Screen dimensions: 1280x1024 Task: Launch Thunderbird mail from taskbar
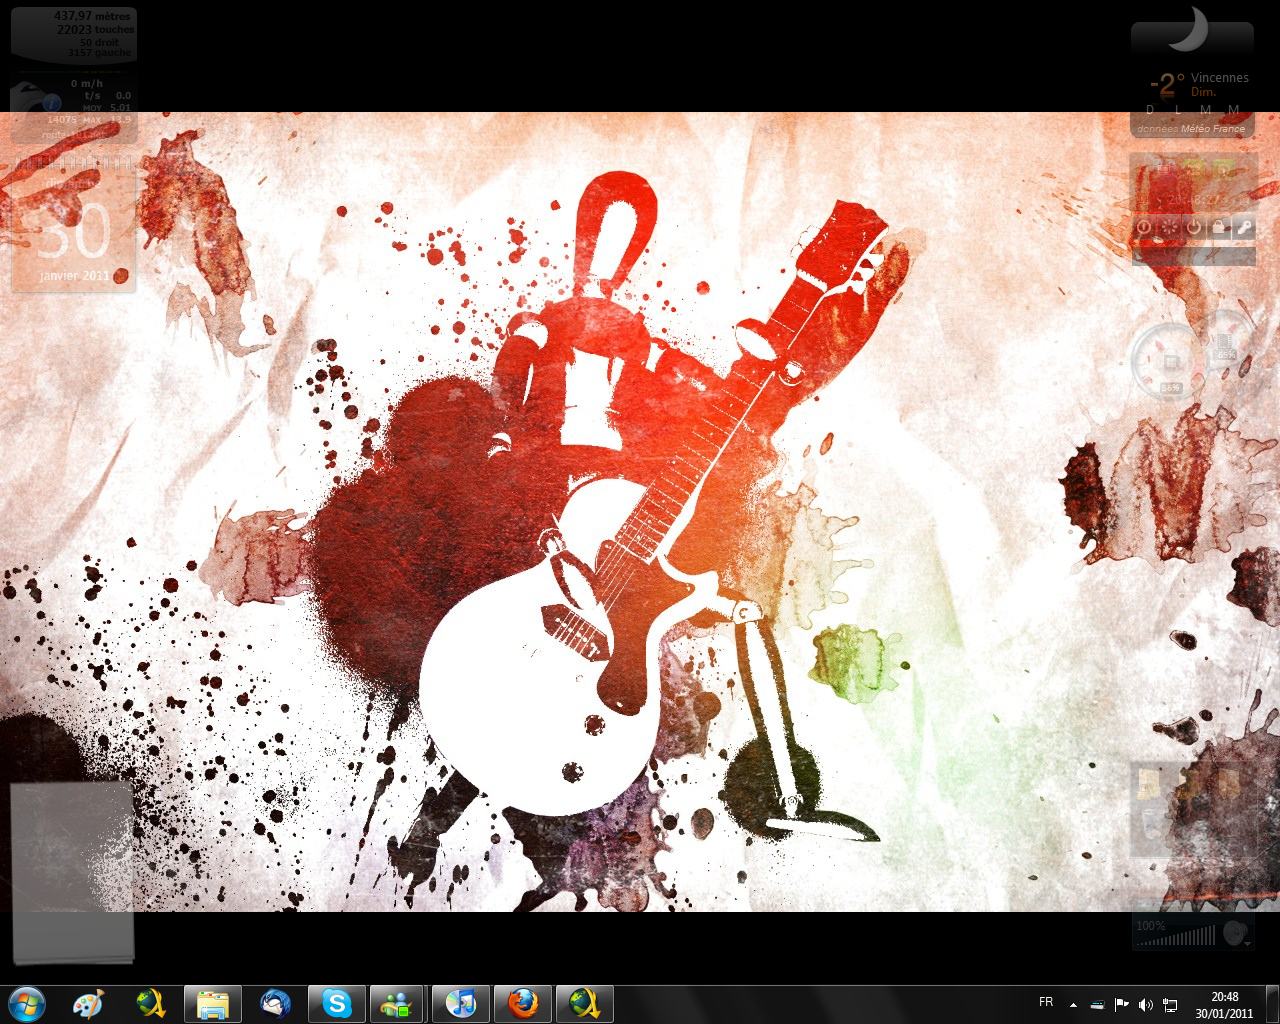pyautogui.click(x=275, y=1004)
